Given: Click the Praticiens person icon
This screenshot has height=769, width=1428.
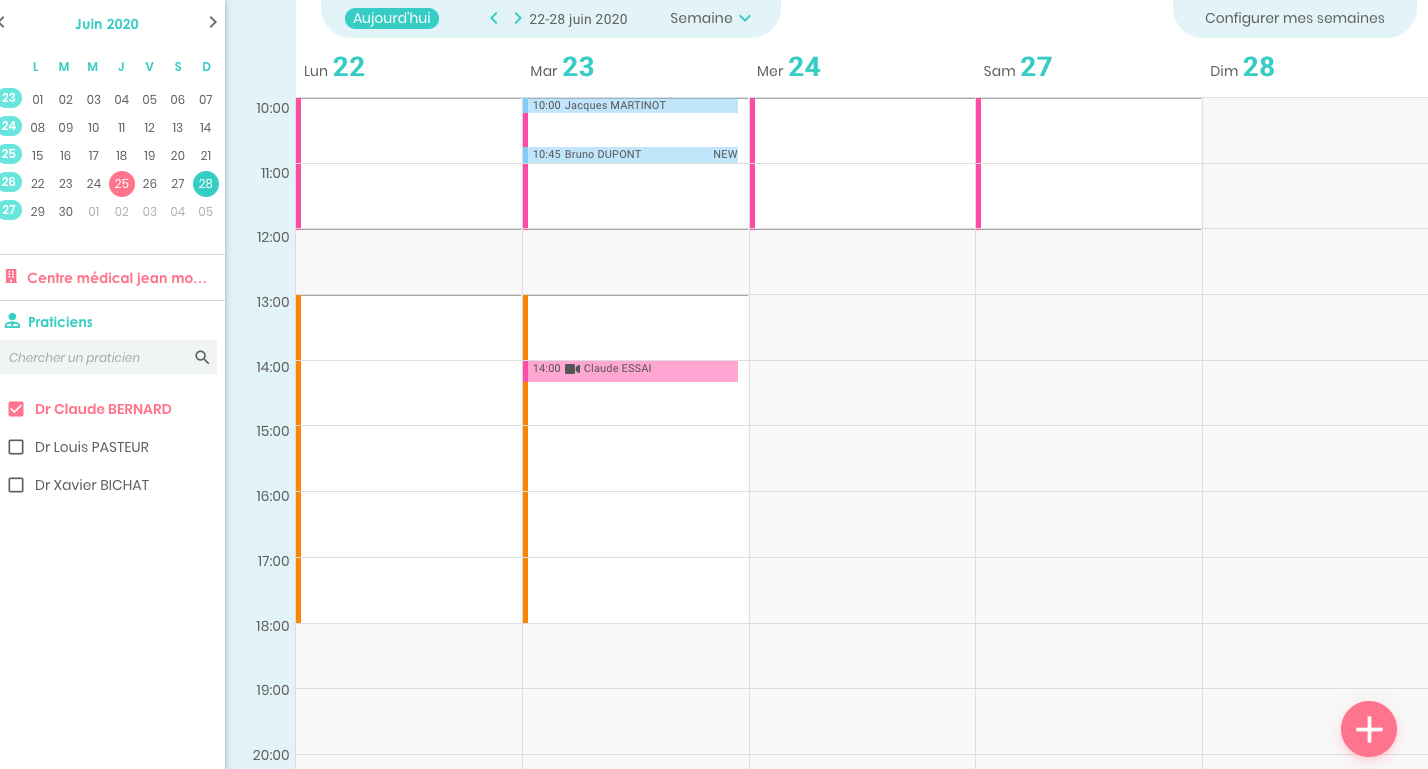Looking at the screenshot, I should point(12,322).
